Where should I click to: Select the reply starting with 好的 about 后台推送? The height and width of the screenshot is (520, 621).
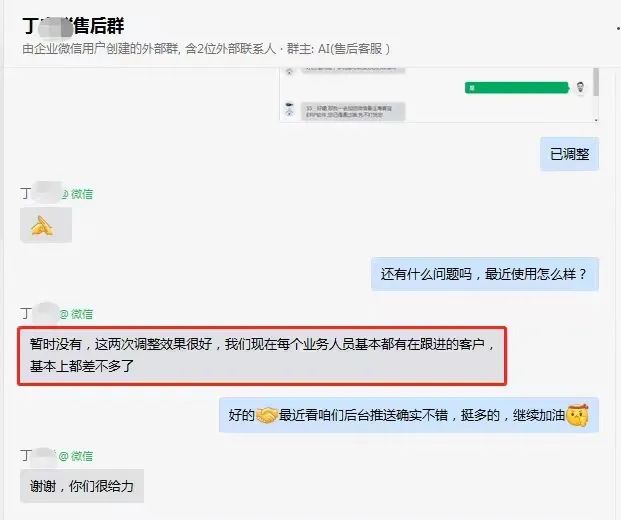(x=409, y=415)
